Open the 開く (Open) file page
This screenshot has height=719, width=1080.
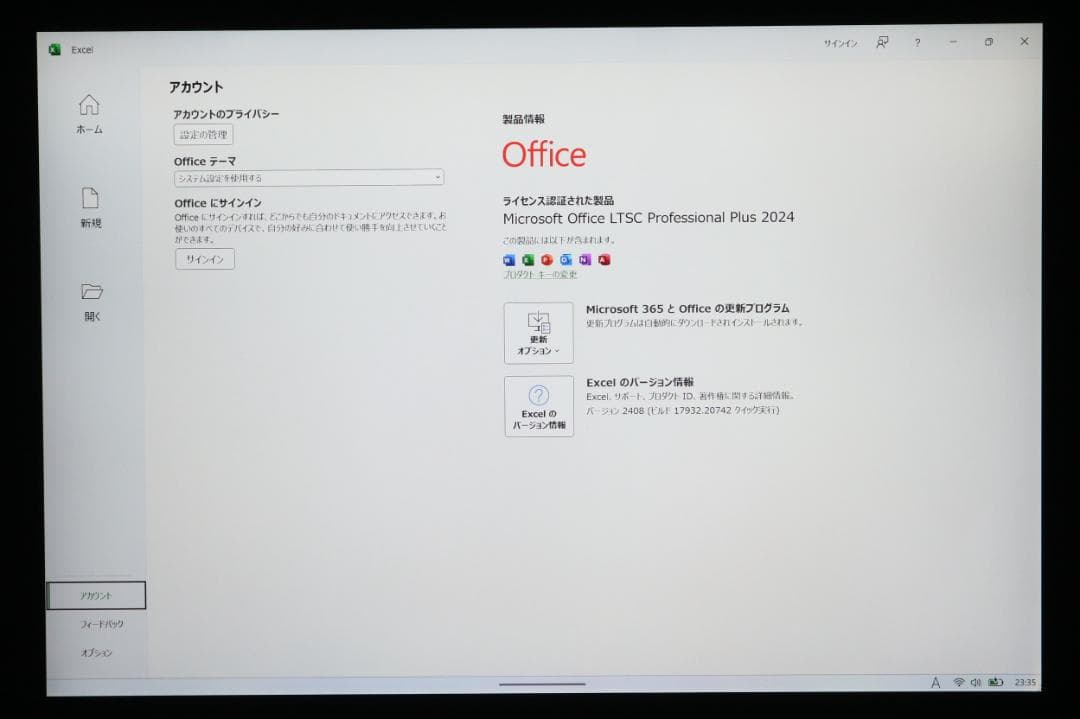coord(92,302)
